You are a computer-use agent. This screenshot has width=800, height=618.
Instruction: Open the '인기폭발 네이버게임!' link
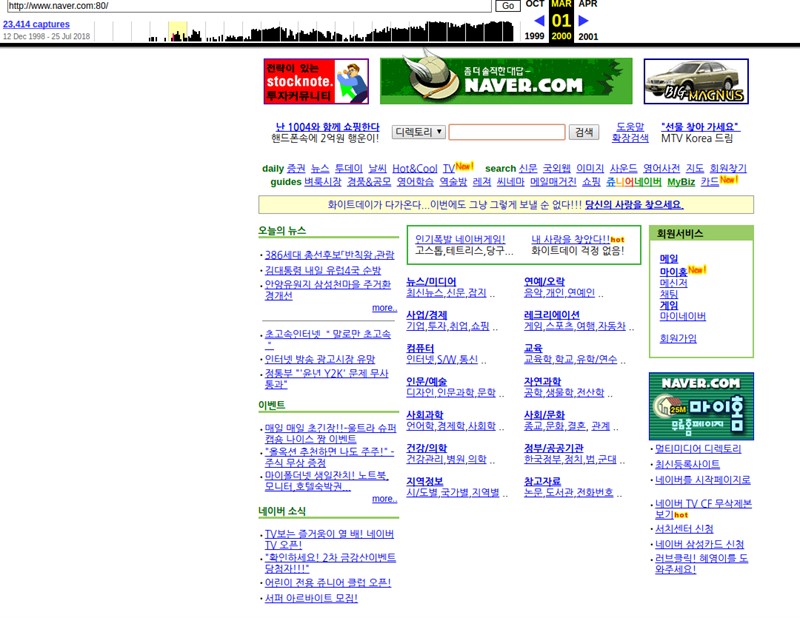pos(460,239)
